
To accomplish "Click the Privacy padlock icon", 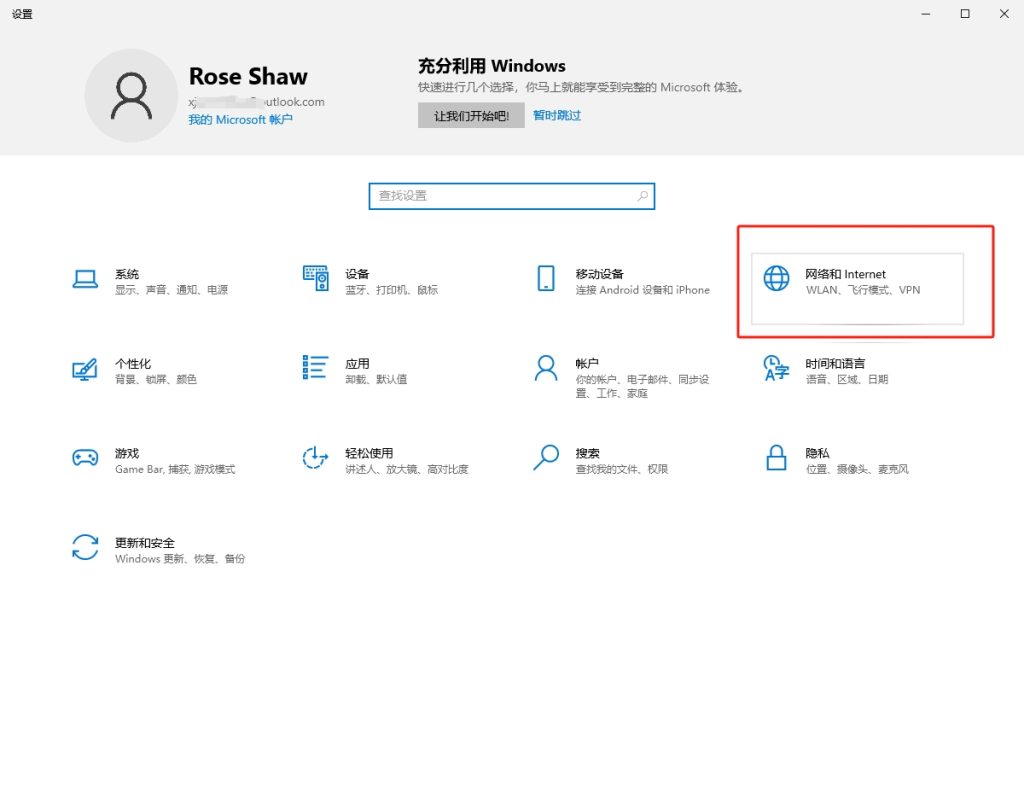I will [776, 457].
